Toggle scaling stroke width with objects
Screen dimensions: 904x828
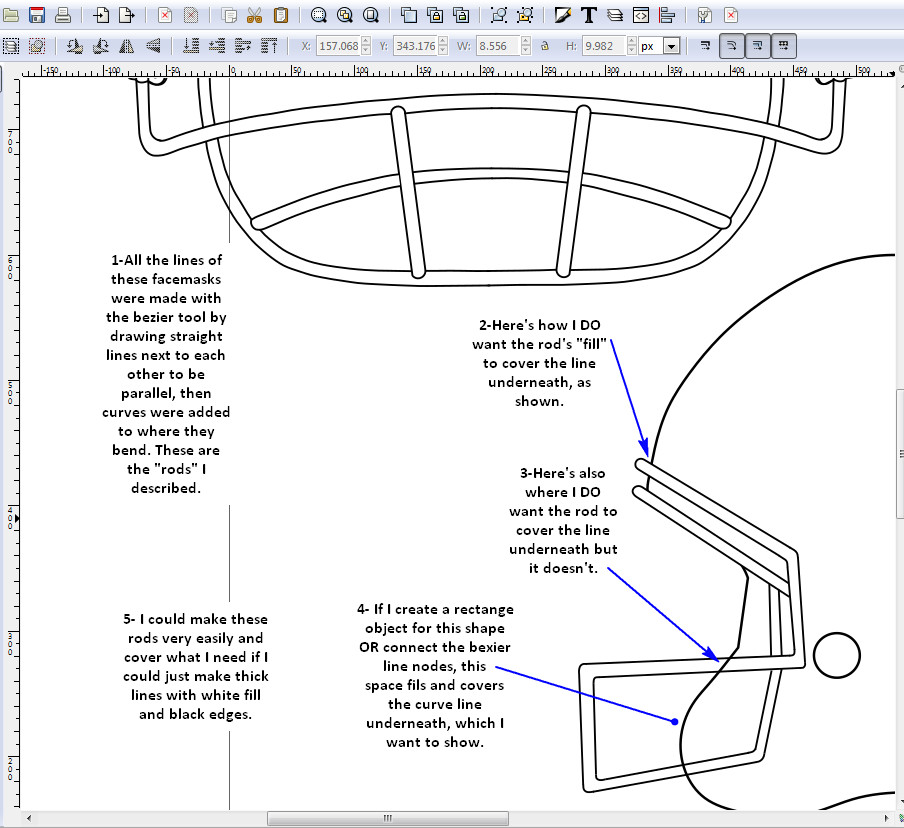pyautogui.click(x=706, y=46)
